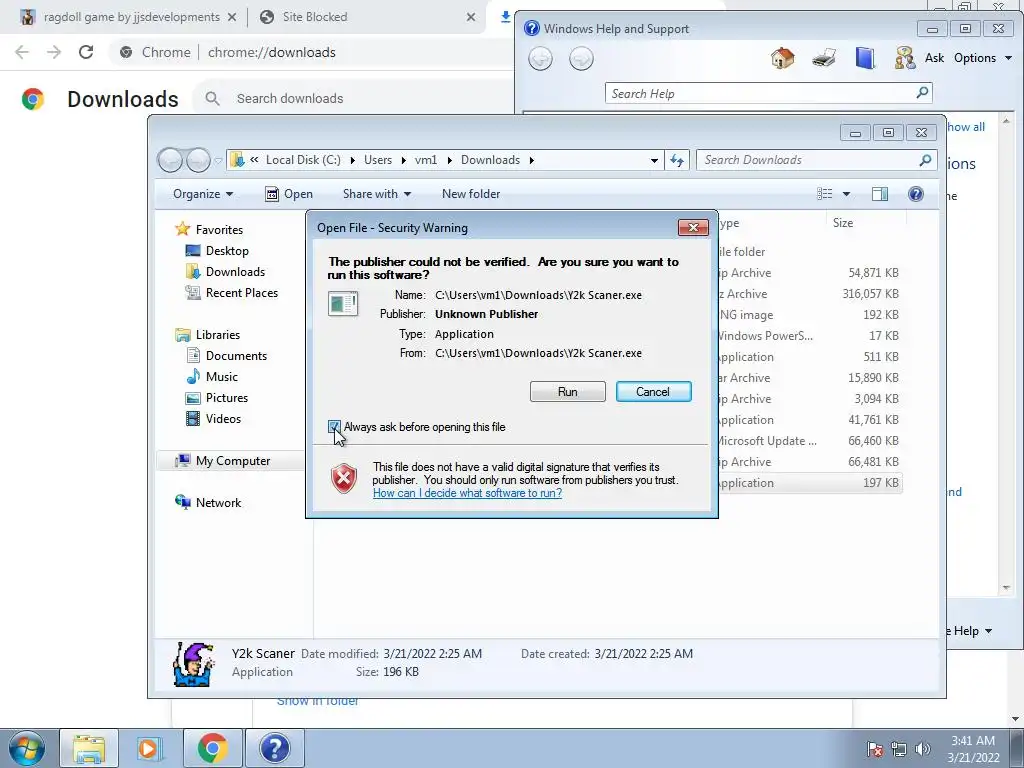Viewport: 1024px width, 768px height.
Task: Cancel the Open File security warning
Action: tap(653, 392)
